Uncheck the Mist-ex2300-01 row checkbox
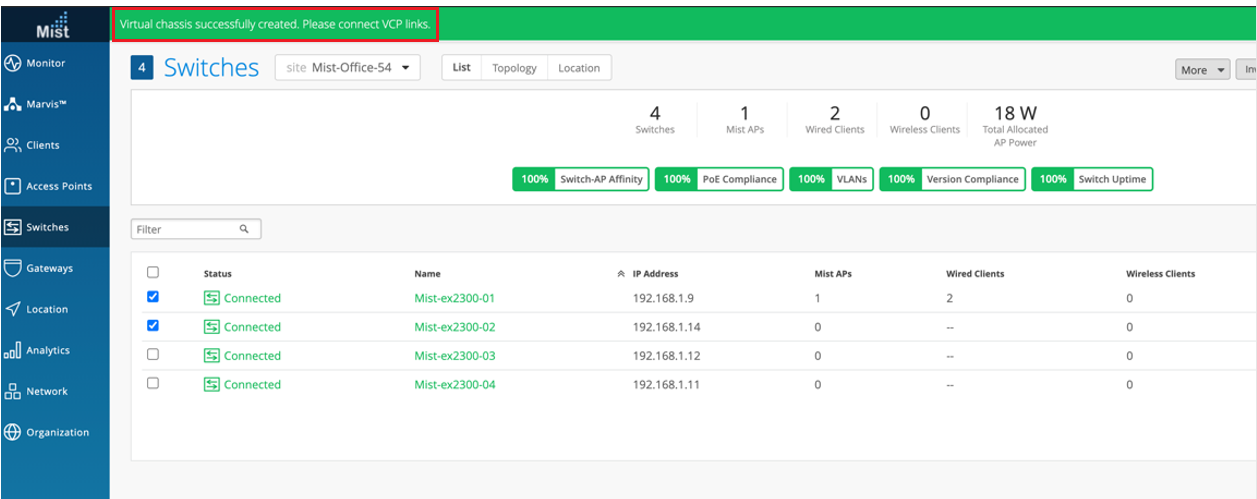This screenshot has width=1257, height=499. pyautogui.click(x=153, y=297)
